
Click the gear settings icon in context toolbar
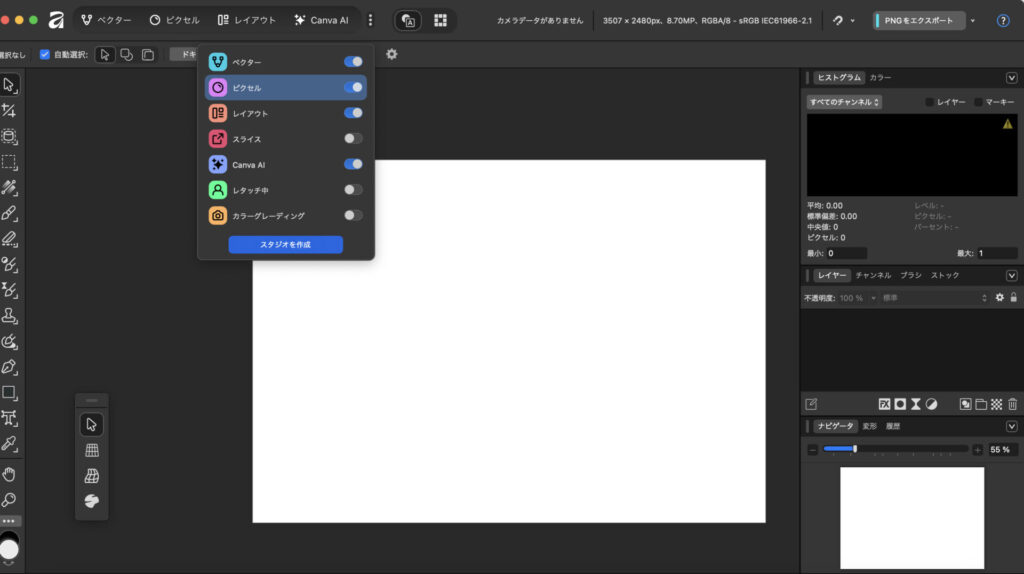tap(391, 54)
